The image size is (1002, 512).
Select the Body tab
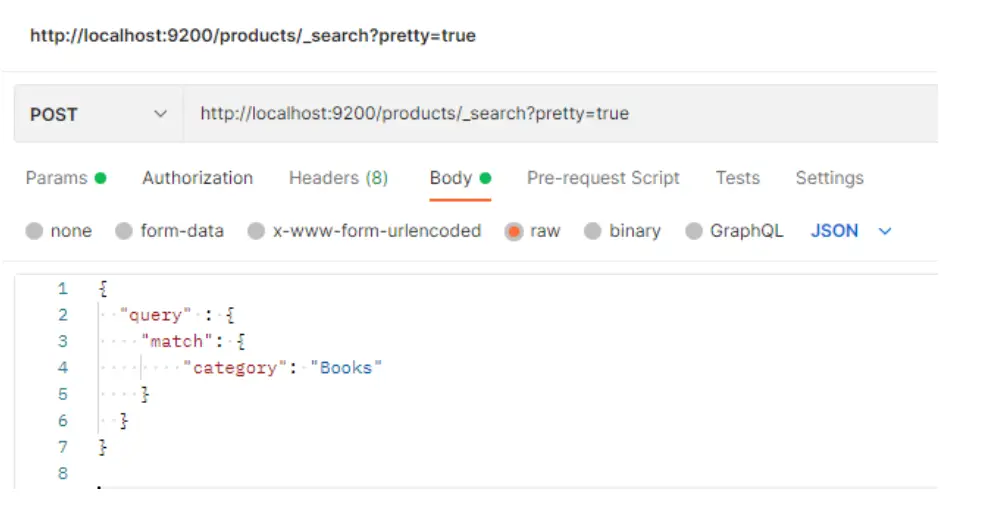click(451, 178)
